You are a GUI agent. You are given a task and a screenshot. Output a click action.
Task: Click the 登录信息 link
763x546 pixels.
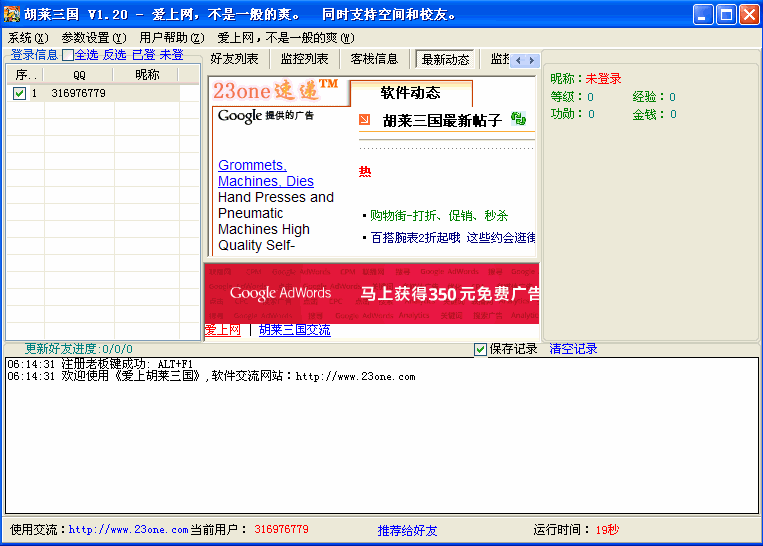point(34,55)
